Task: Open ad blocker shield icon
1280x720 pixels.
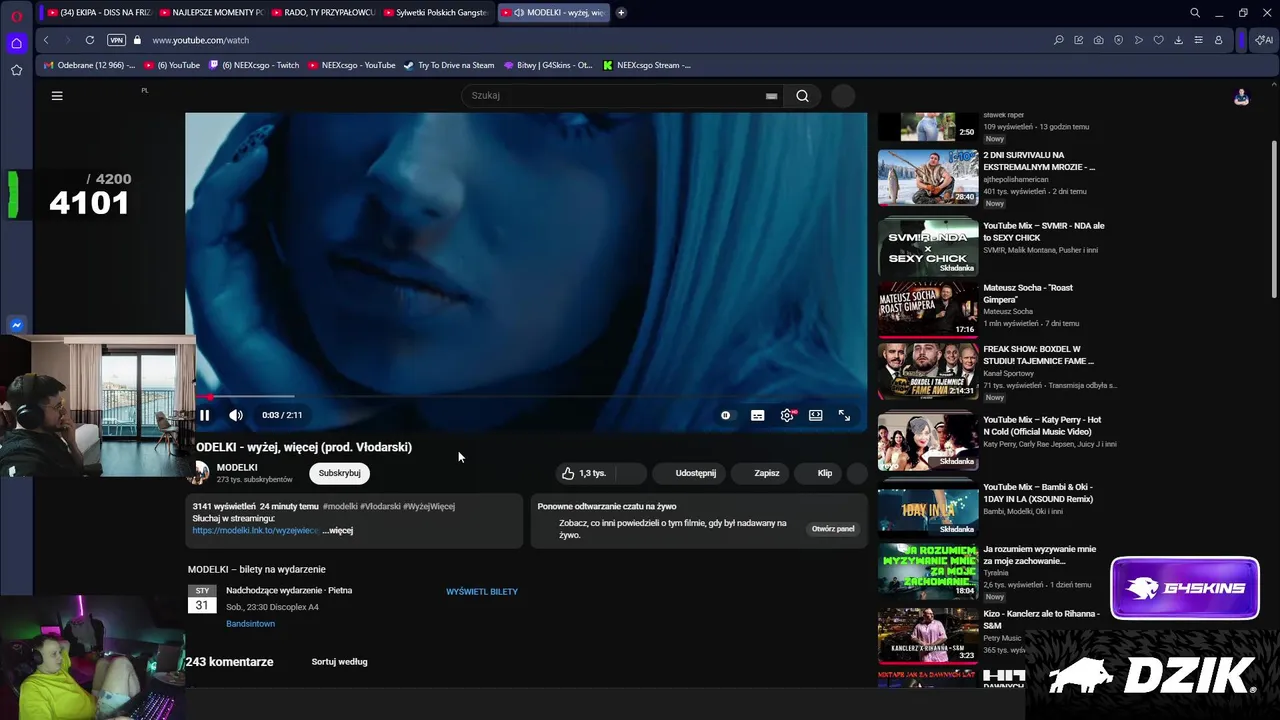Action: pyautogui.click(x=1118, y=40)
